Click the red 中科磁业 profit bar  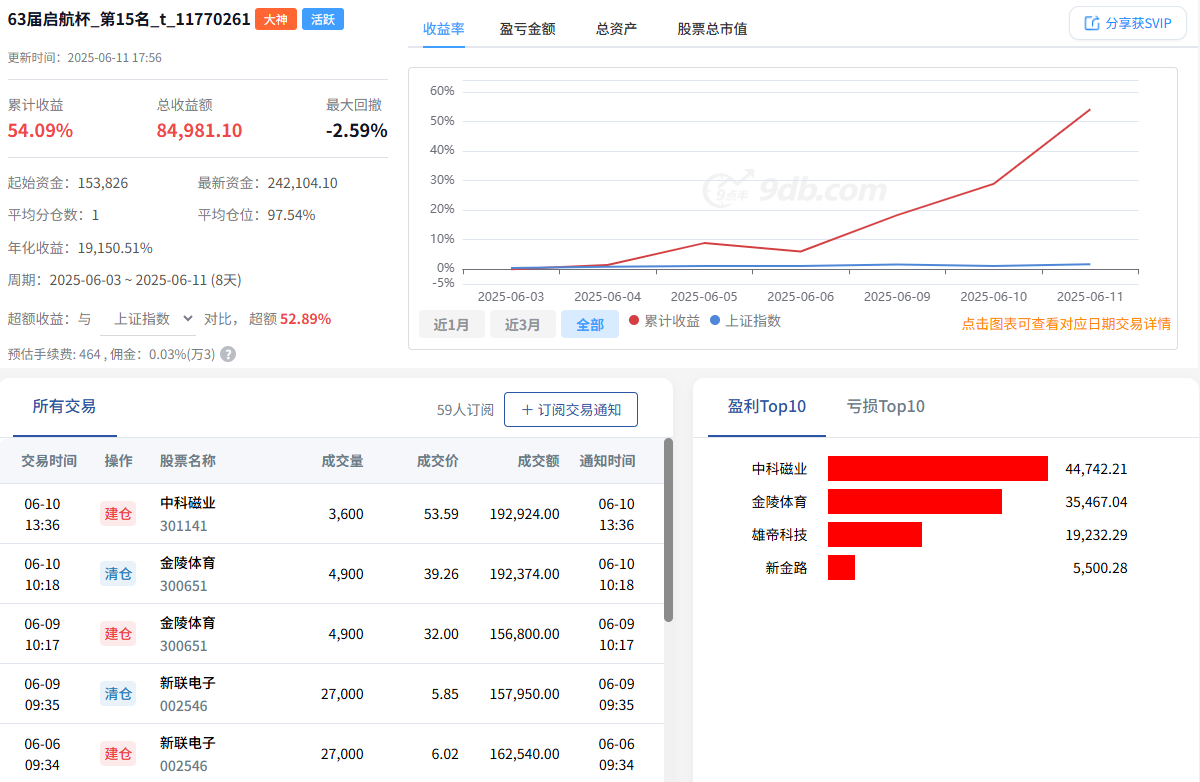tap(938, 469)
